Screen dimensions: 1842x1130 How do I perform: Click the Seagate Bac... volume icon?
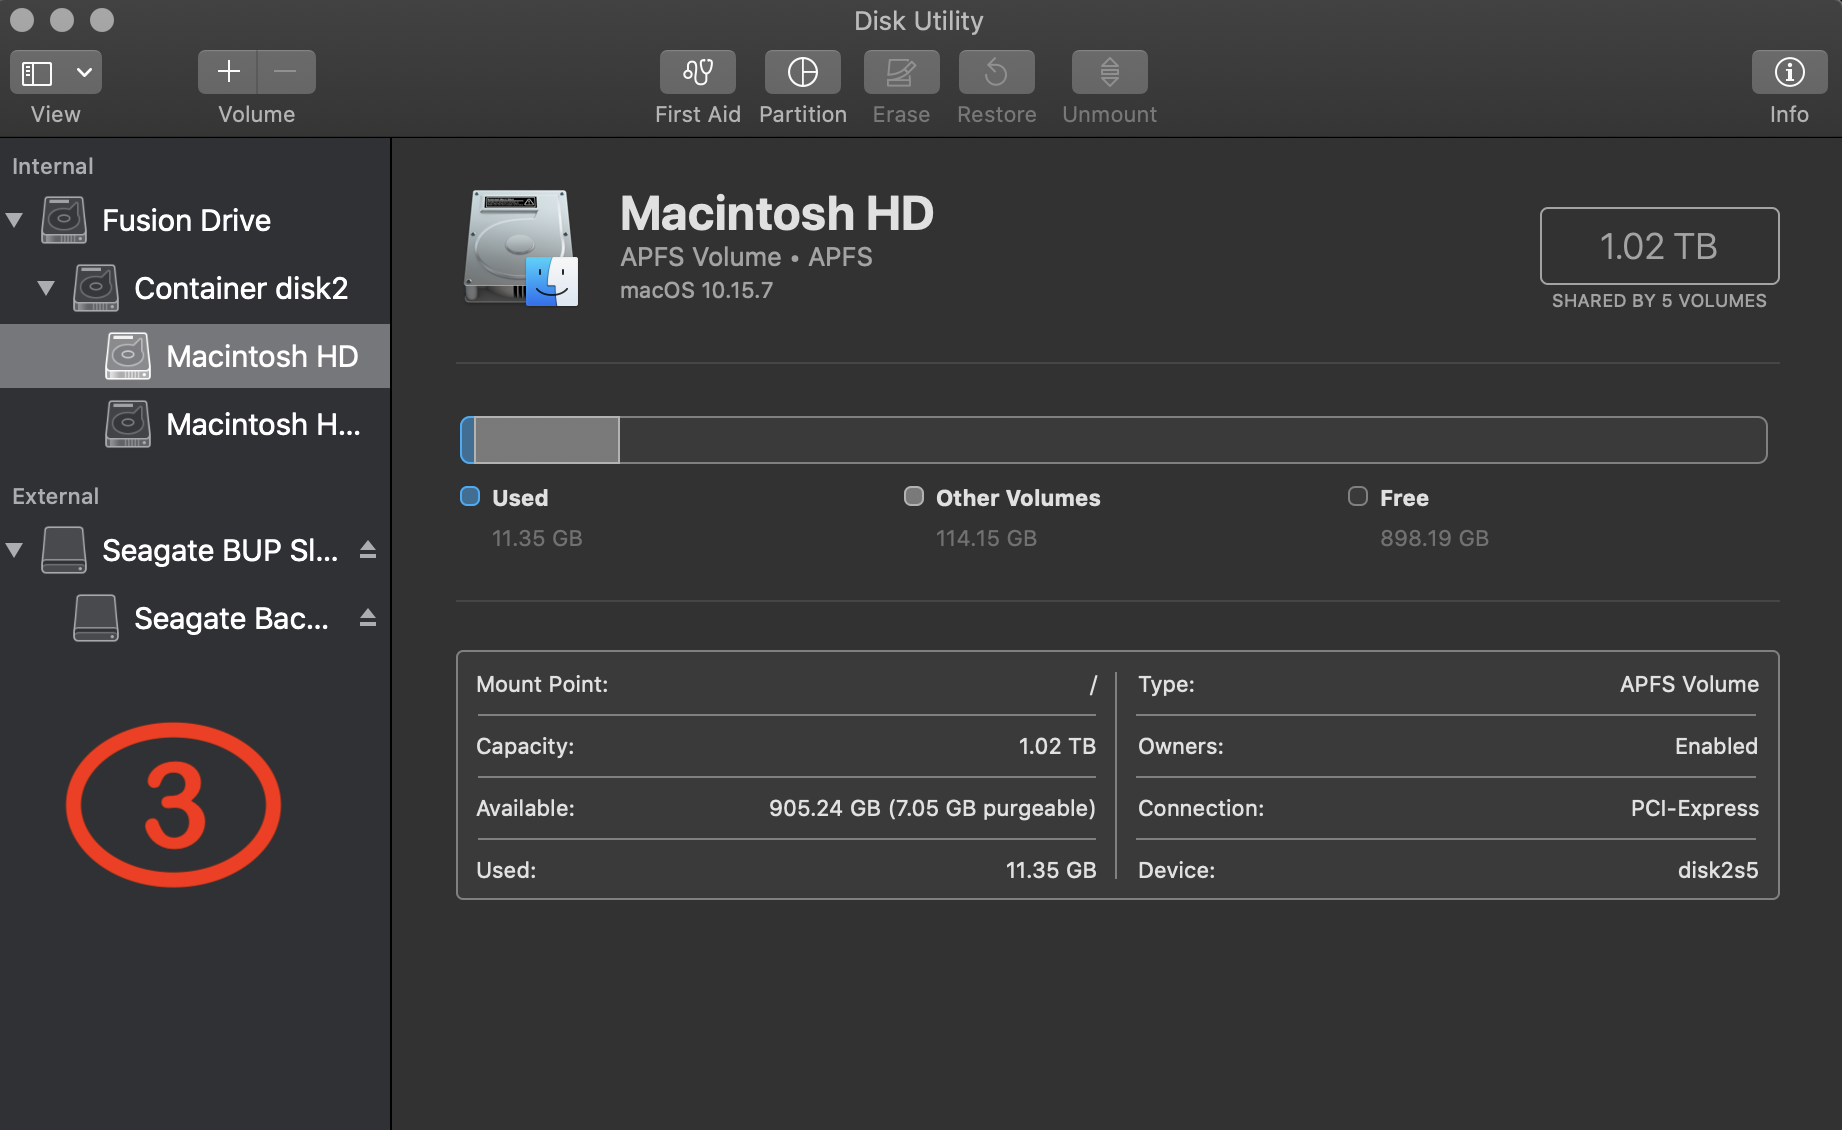click(x=96, y=618)
